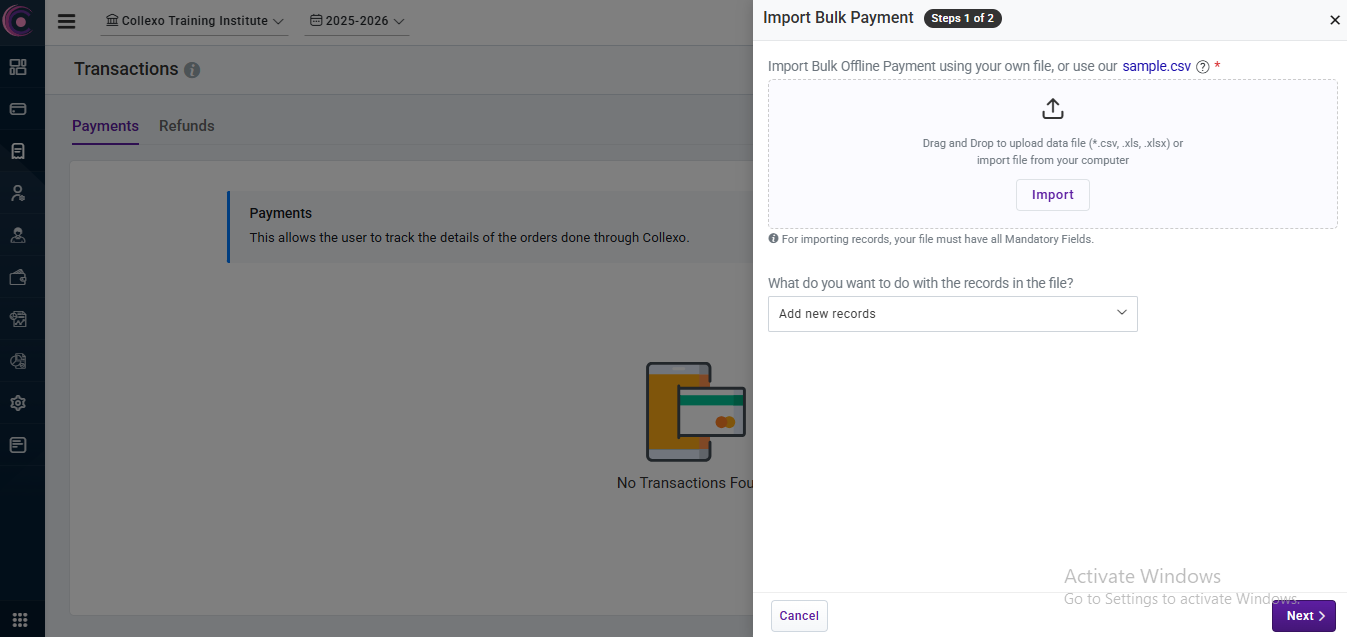This screenshot has height=637, width=1347.
Task: Open the wallet icon in sidebar
Action: (18, 278)
